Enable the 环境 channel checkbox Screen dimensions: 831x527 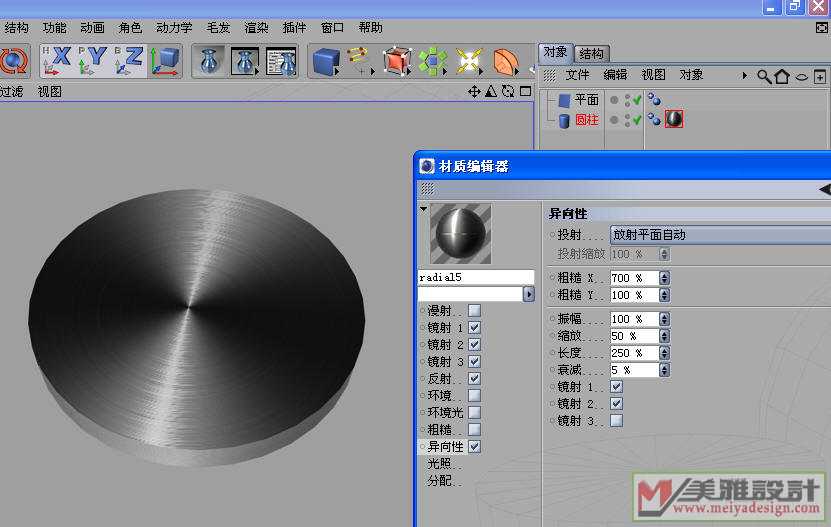click(475, 396)
